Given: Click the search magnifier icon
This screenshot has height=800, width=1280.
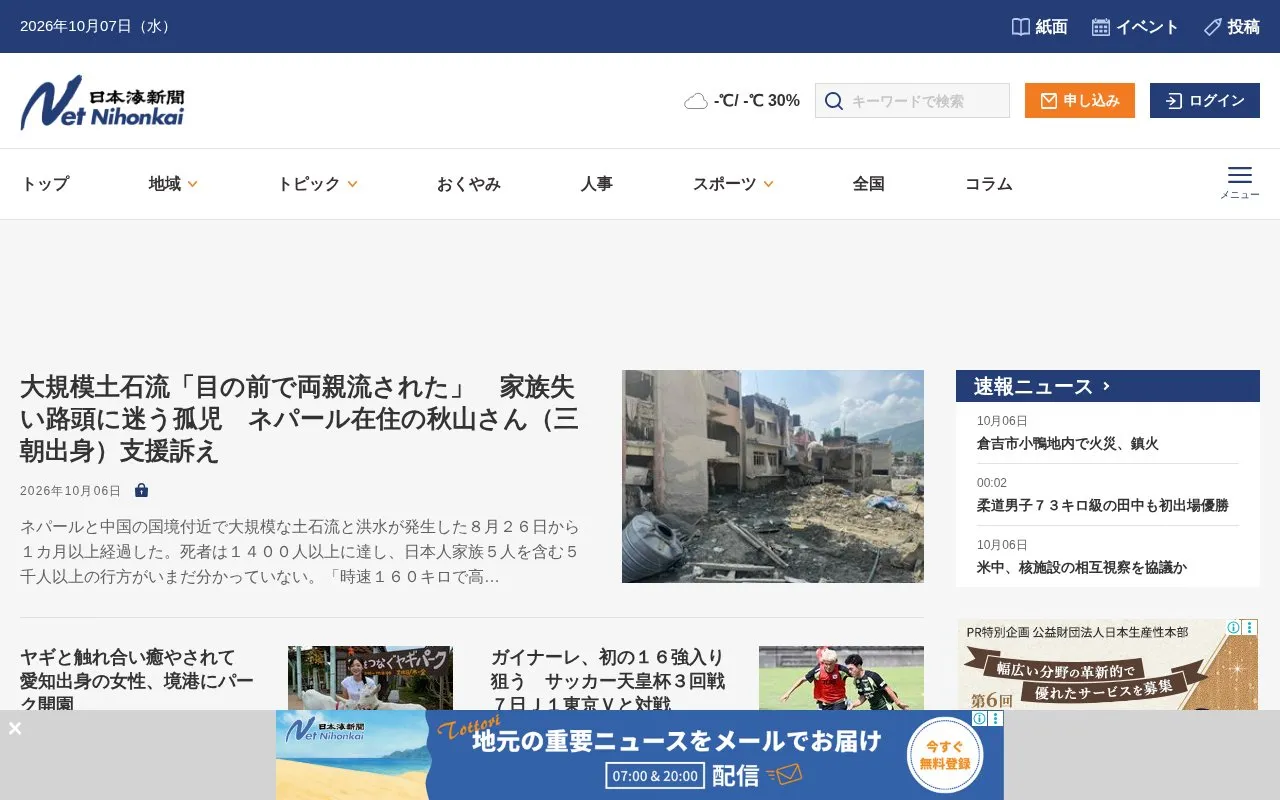Looking at the screenshot, I should tap(834, 101).
